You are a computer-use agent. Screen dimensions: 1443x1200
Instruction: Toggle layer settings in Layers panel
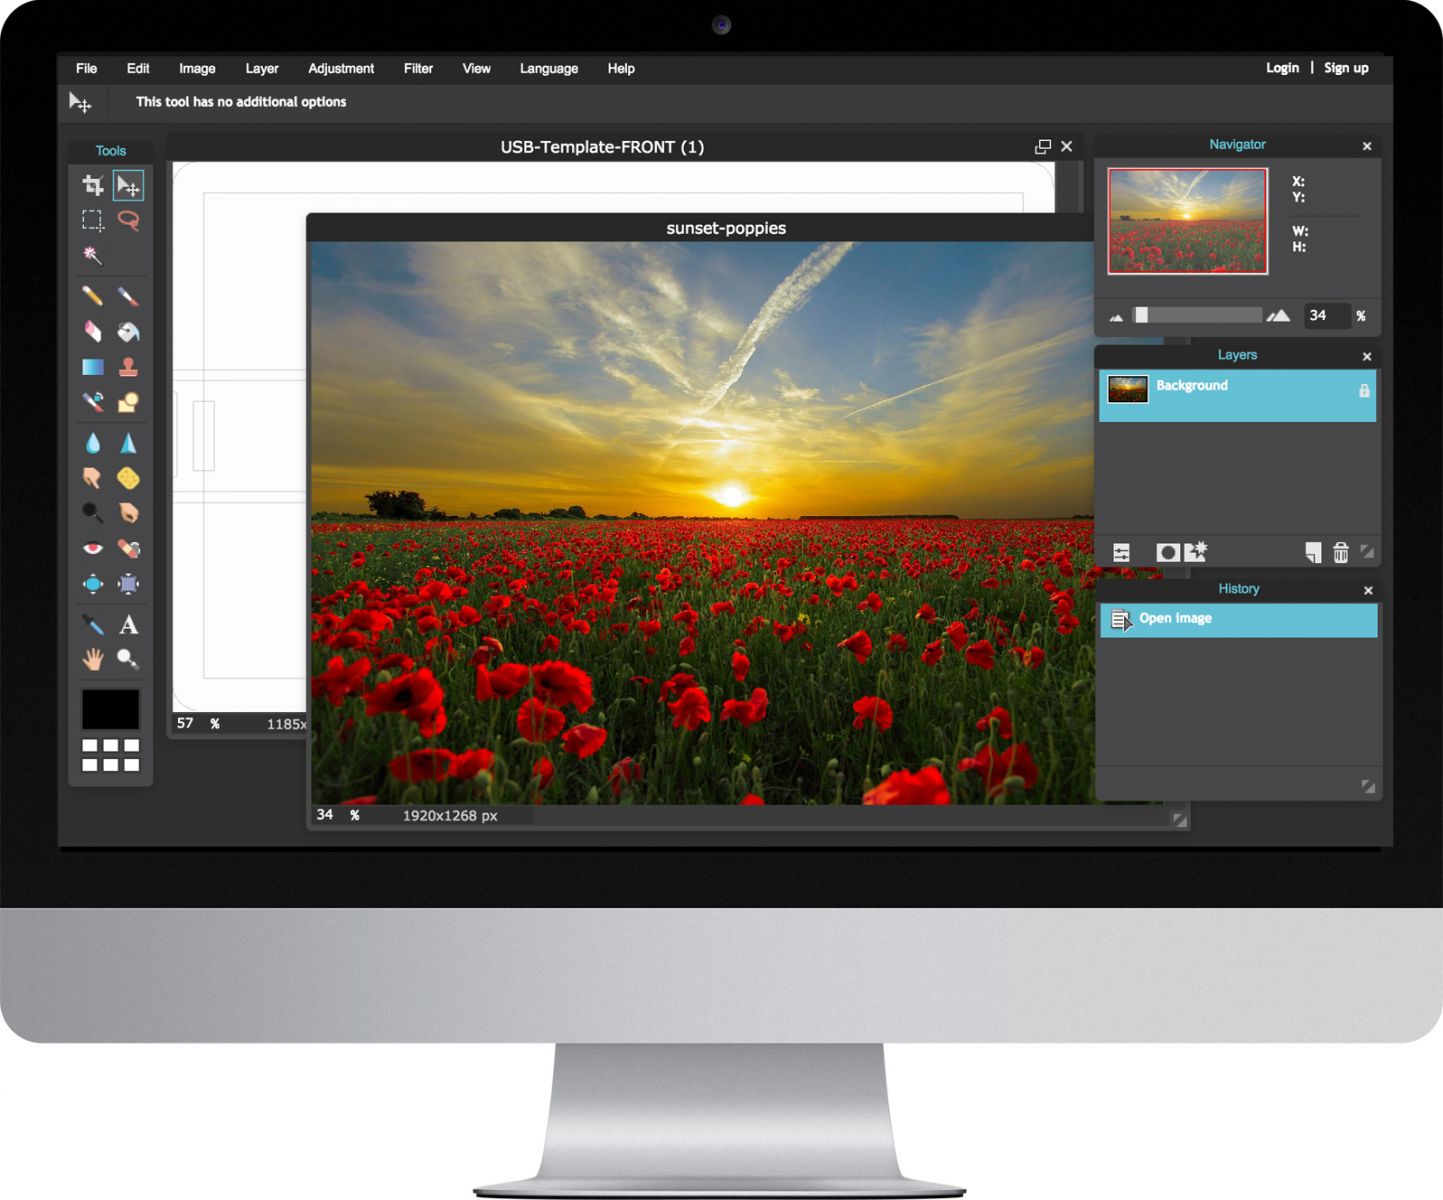point(1121,552)
